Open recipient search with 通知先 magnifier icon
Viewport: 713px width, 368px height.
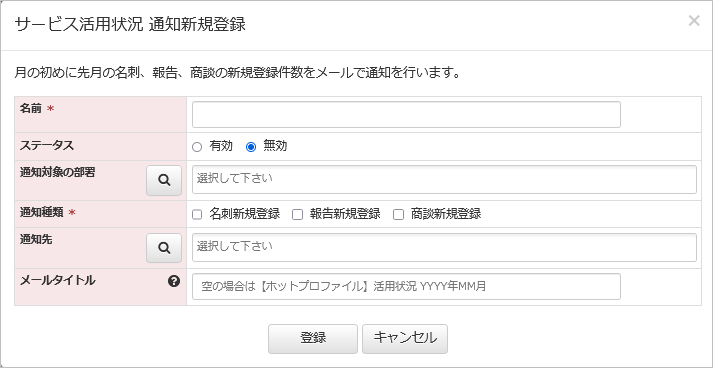pyautogui.click(x=164, y=248)
